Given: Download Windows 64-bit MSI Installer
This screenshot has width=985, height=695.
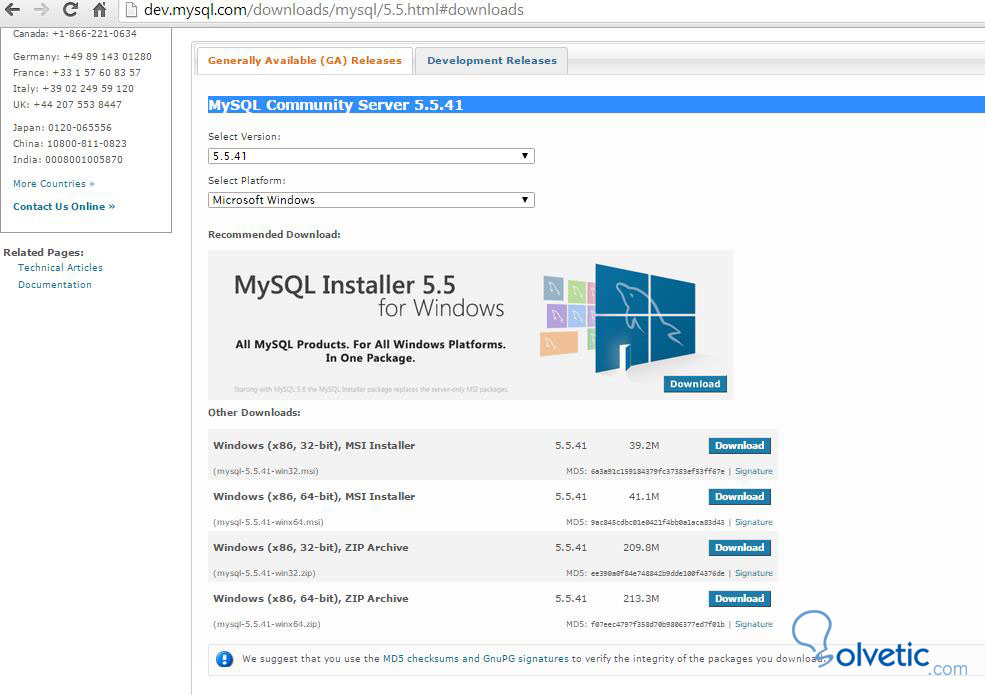Looking at the screenshot, I should 739,496.
